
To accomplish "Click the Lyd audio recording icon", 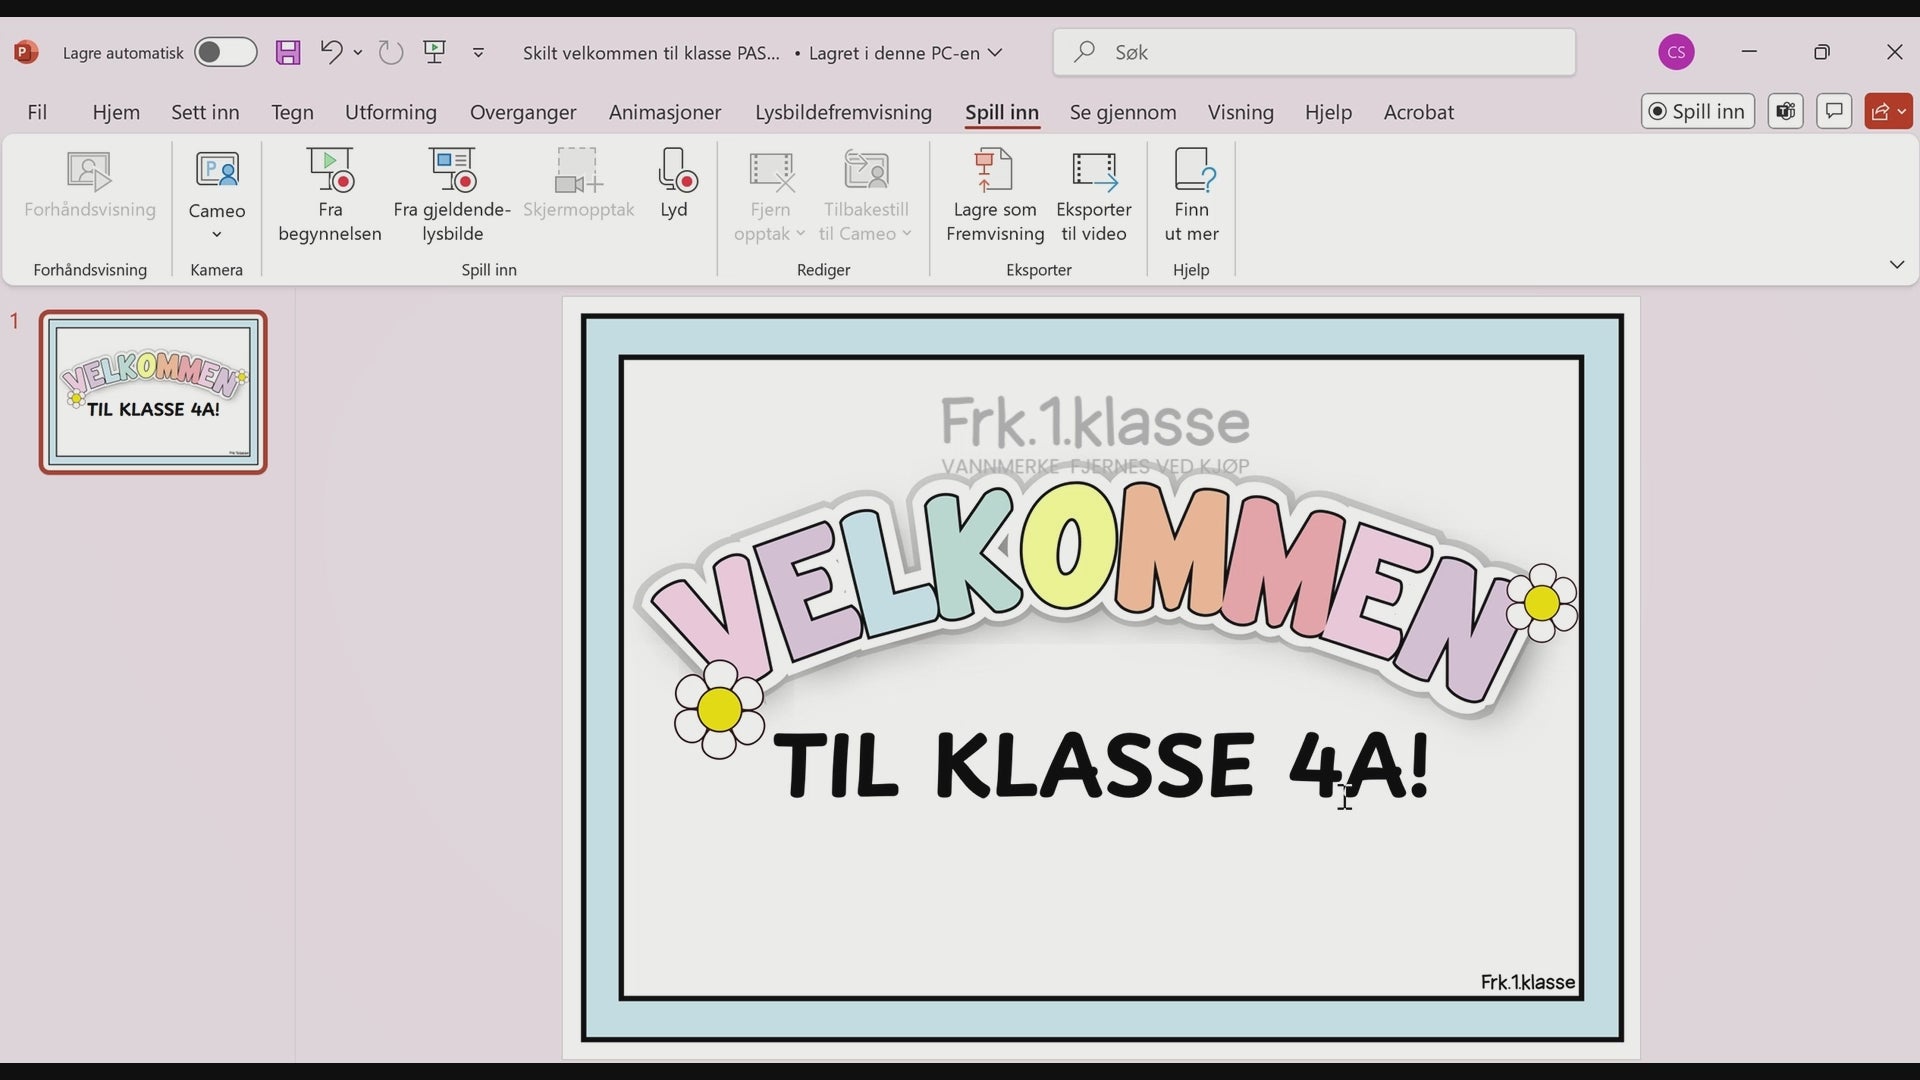I will tap(676, 172).
